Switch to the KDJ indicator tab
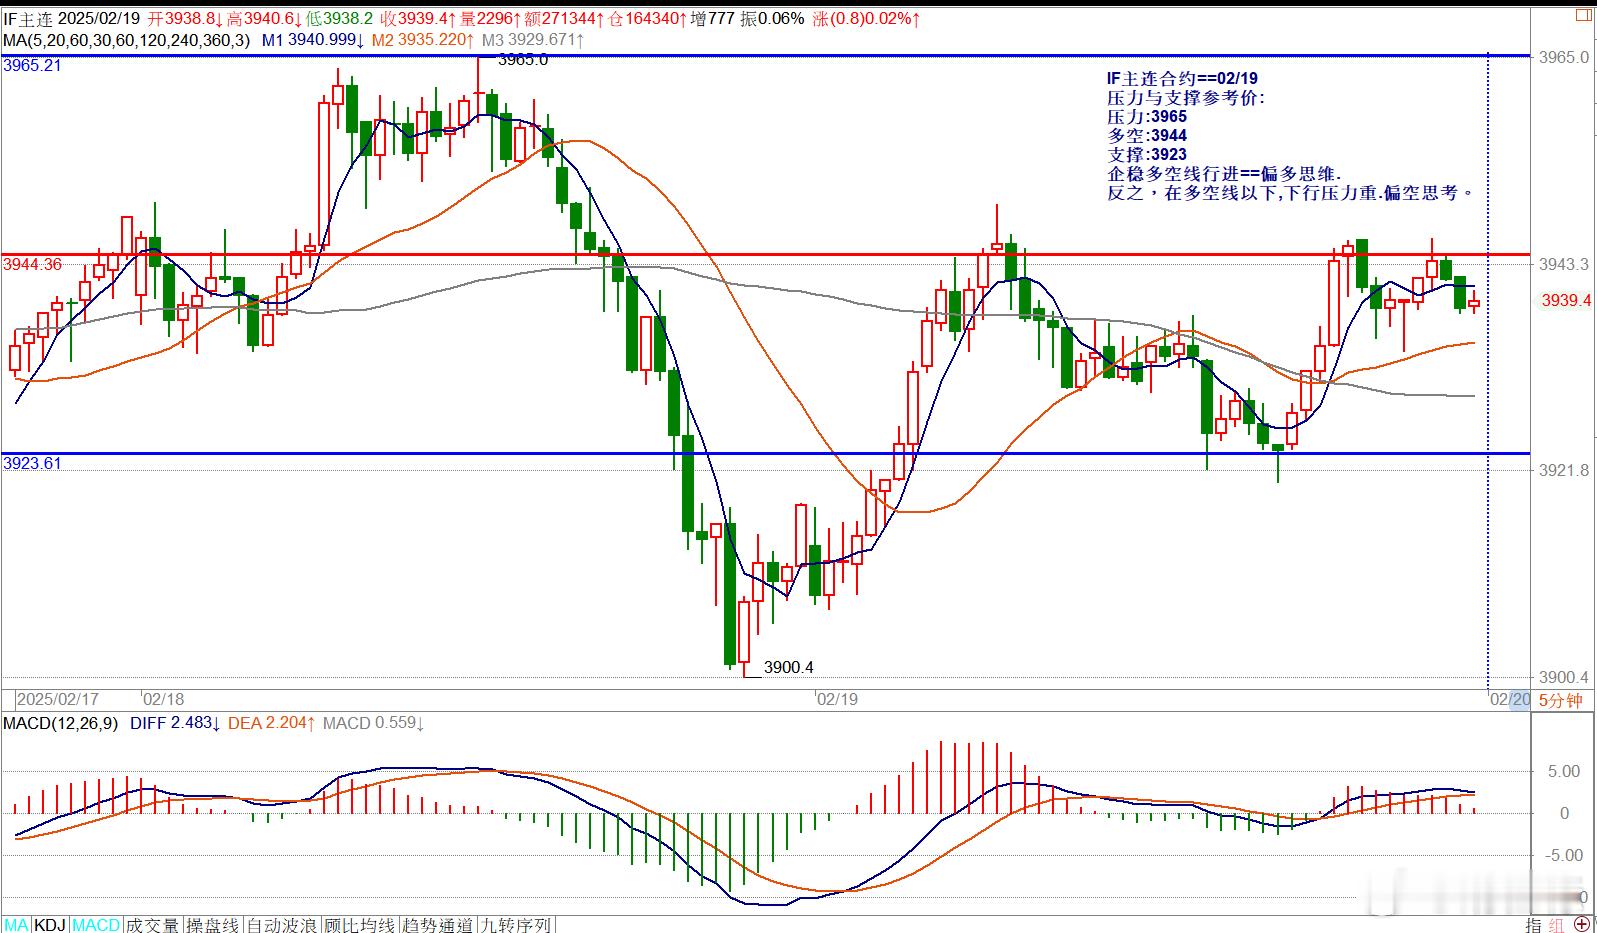This screenshot has height=933, width=1597. (50, 925)
